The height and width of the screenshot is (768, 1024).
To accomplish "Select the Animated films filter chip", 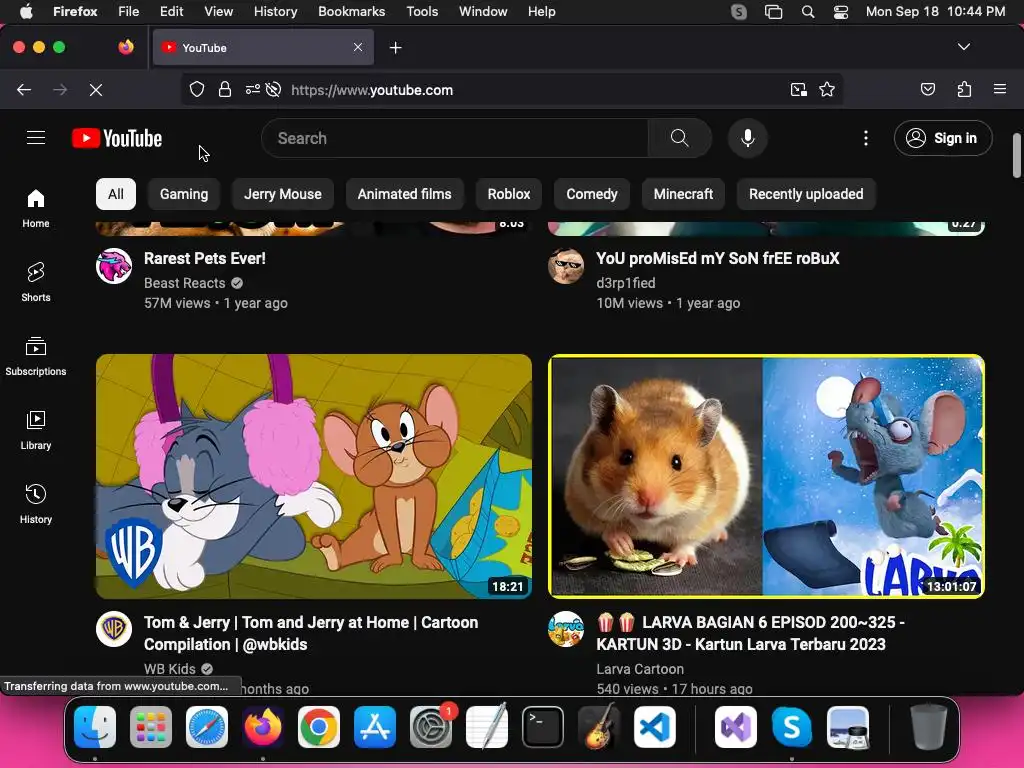I will [x=404, y=194].
